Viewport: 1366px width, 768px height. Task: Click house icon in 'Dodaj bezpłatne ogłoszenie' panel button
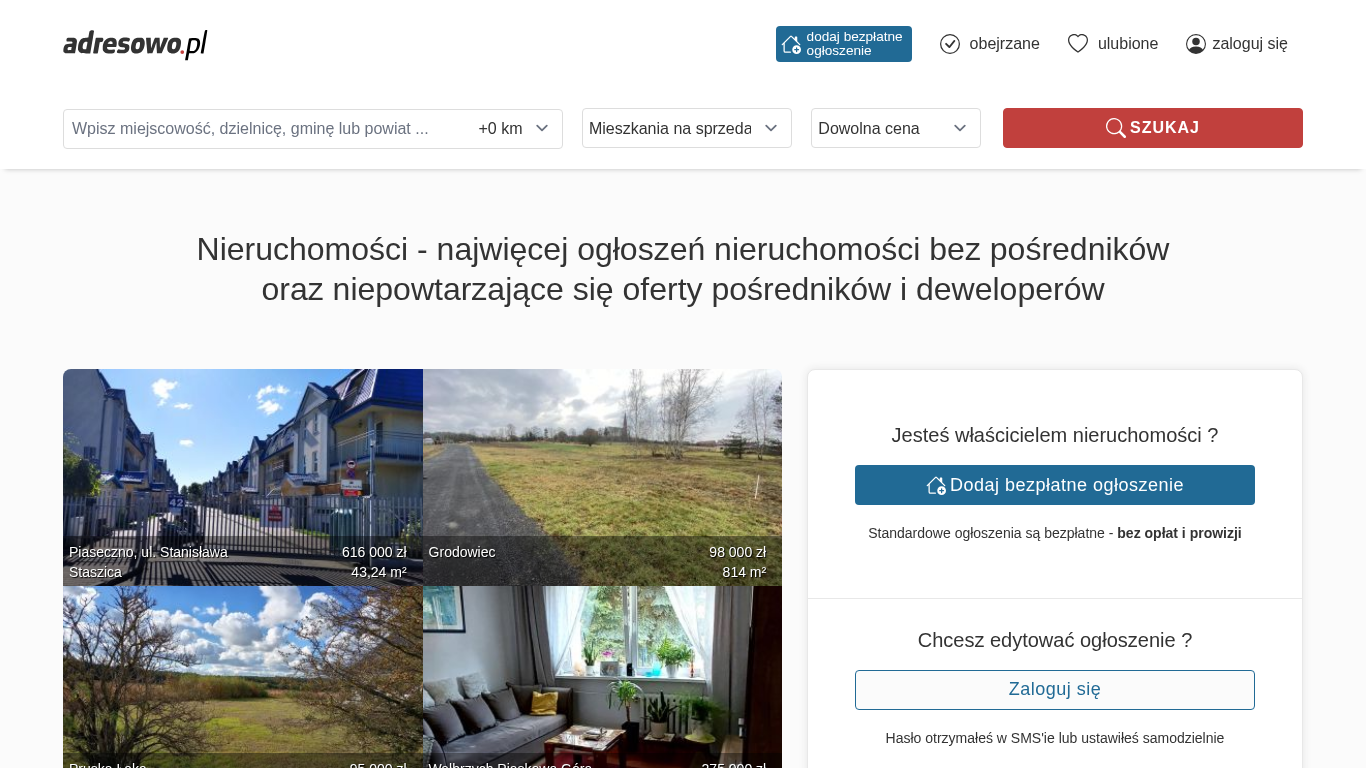coord(936,485)
